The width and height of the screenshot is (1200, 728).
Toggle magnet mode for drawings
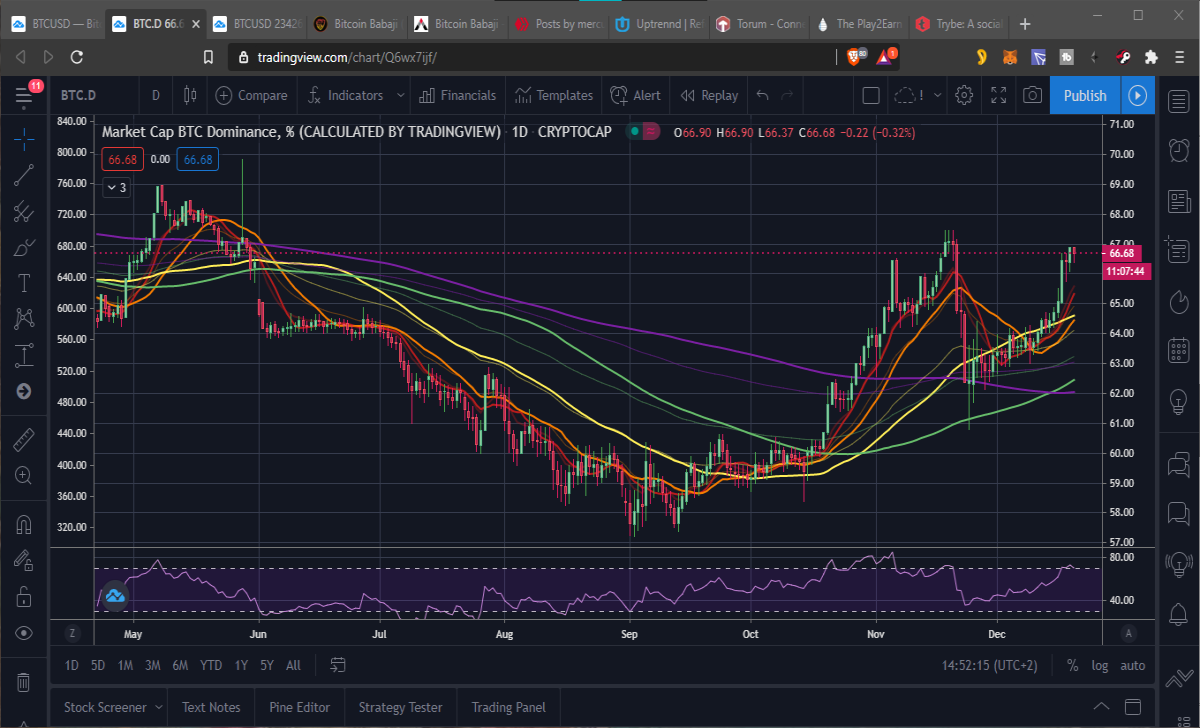coord(24,524)
